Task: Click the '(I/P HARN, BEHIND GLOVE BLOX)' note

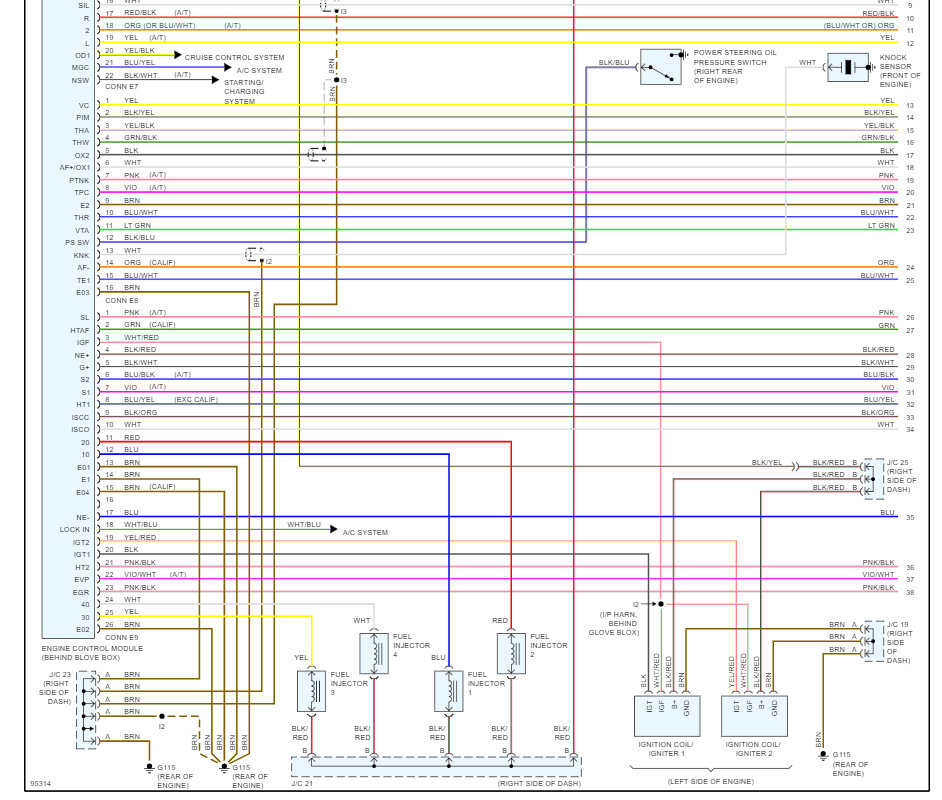Action: (614, 623)
